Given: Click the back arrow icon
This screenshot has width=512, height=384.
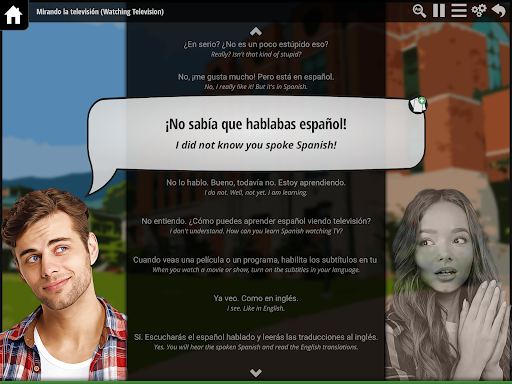Looking at the screenshot, I should point(499,11).
